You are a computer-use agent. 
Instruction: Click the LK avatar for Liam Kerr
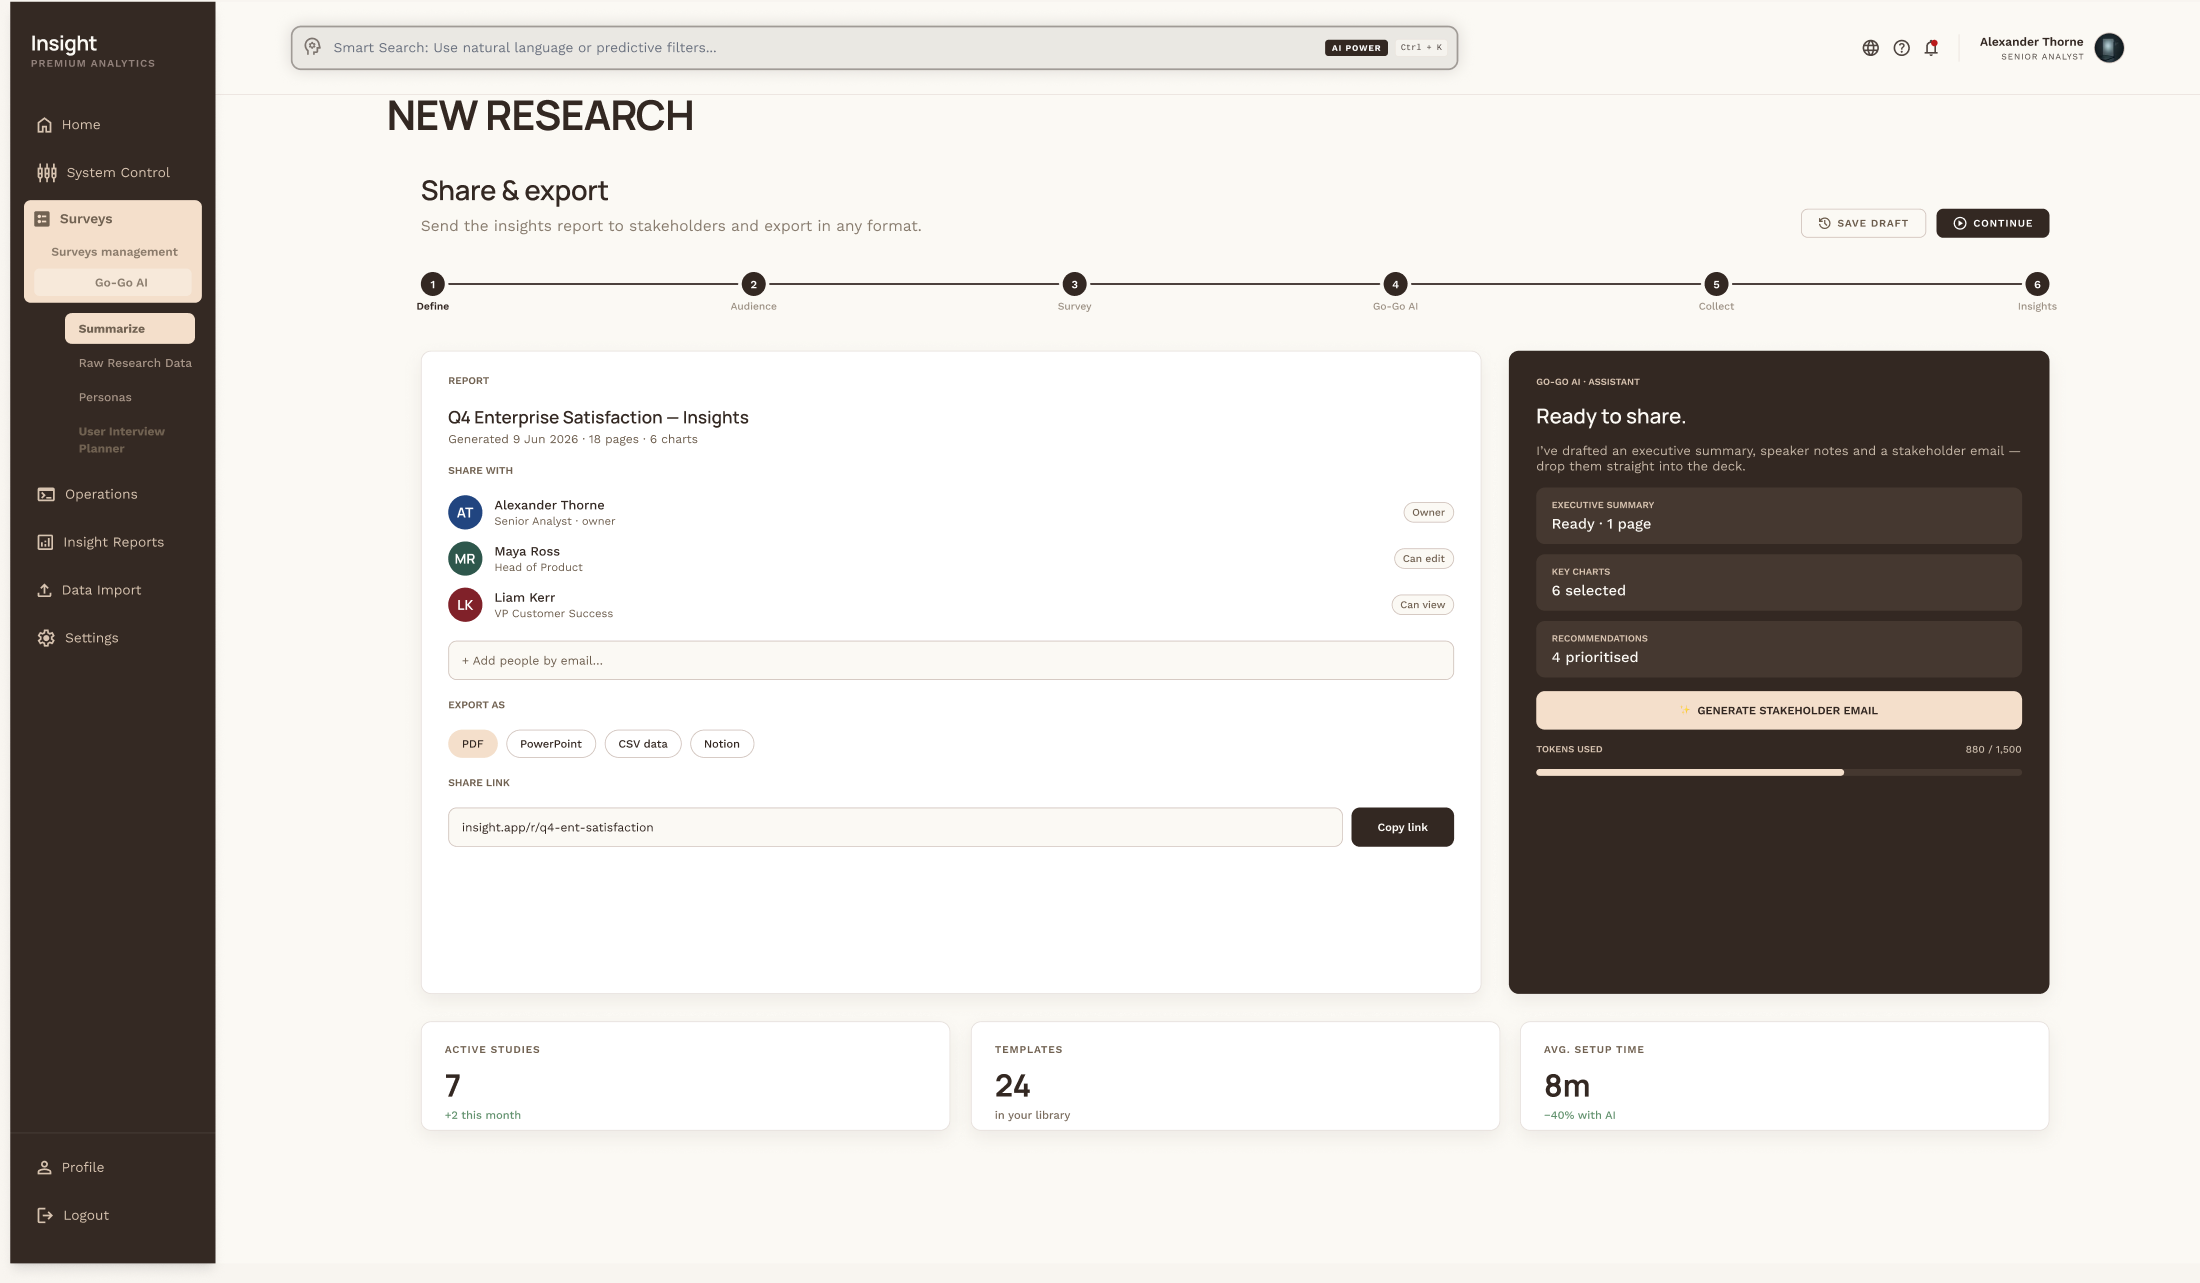[465, 605]
